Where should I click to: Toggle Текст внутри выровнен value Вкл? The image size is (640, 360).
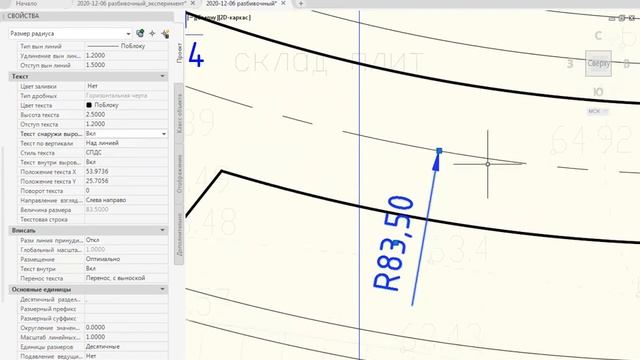pyautogui.click(x=126, y=162)
